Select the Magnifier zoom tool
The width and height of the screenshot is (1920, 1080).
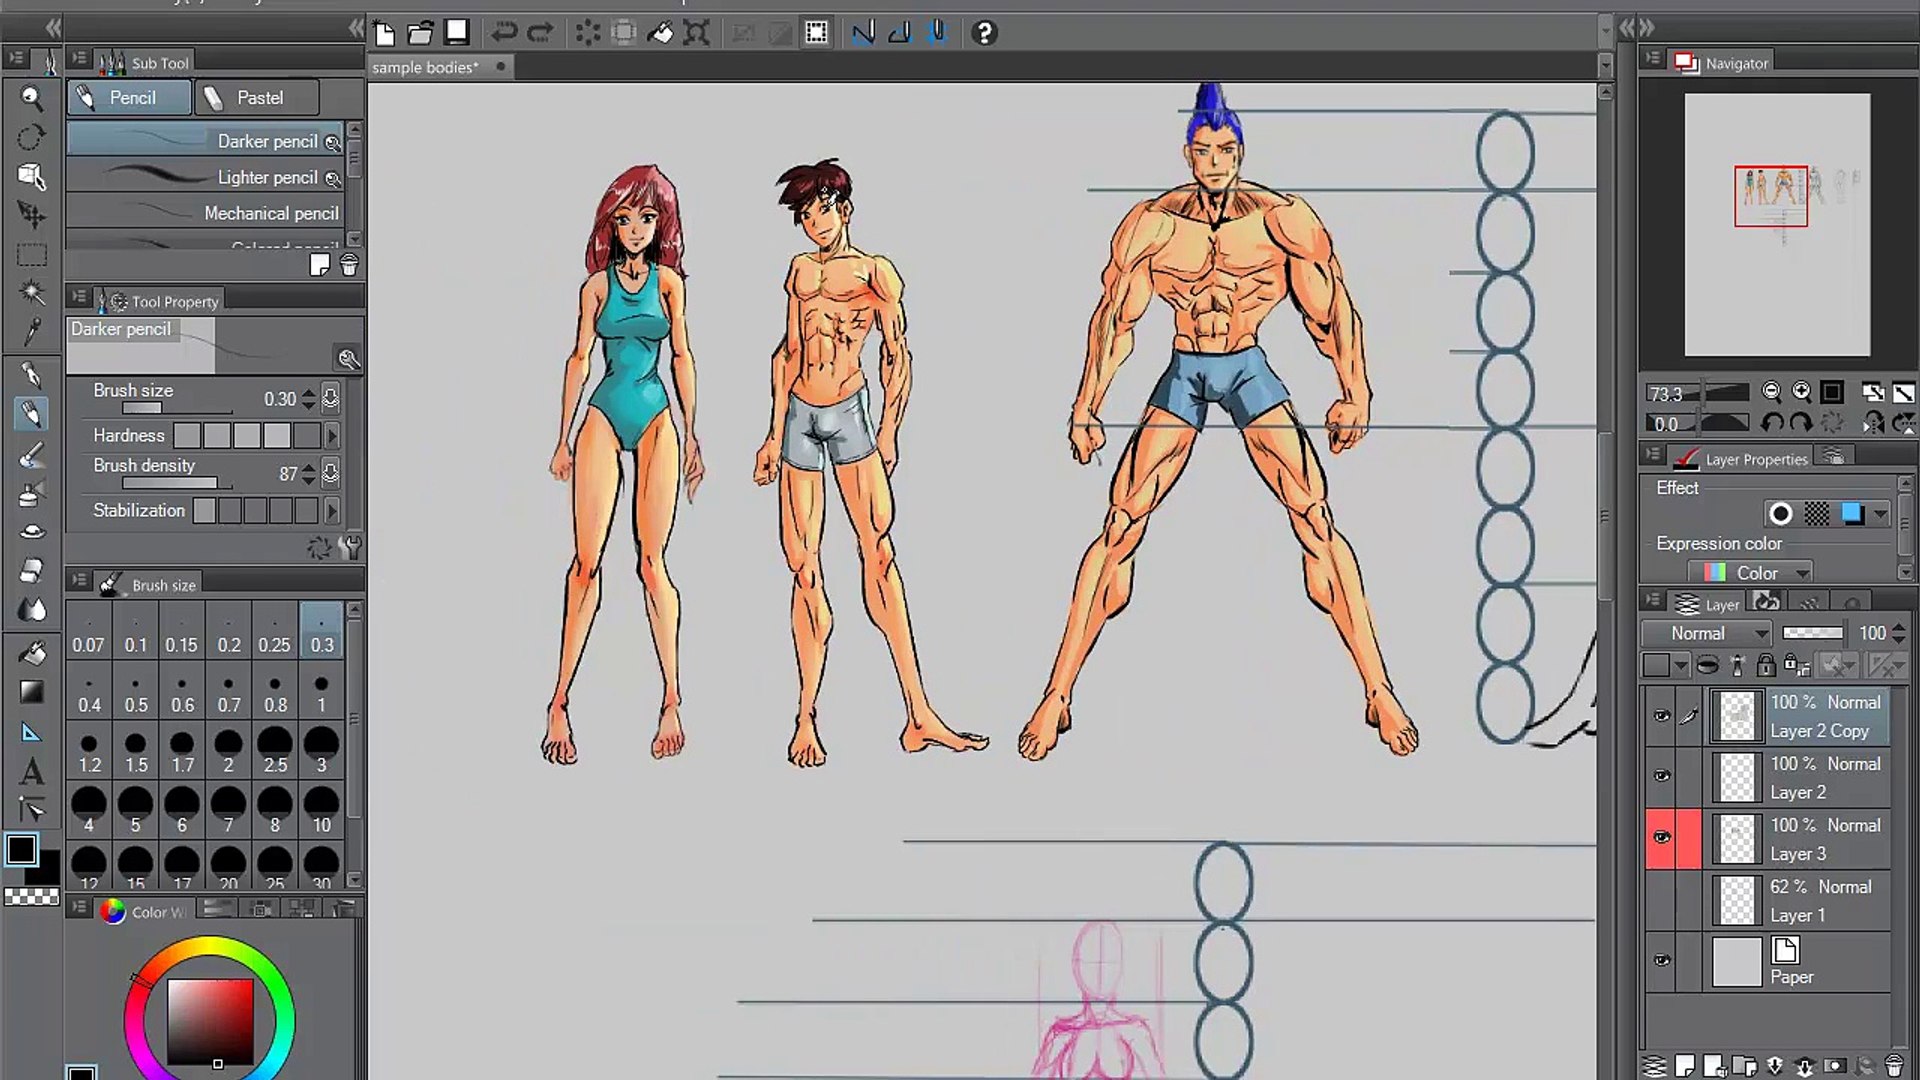pyautogui.click(x=32, y=97)
